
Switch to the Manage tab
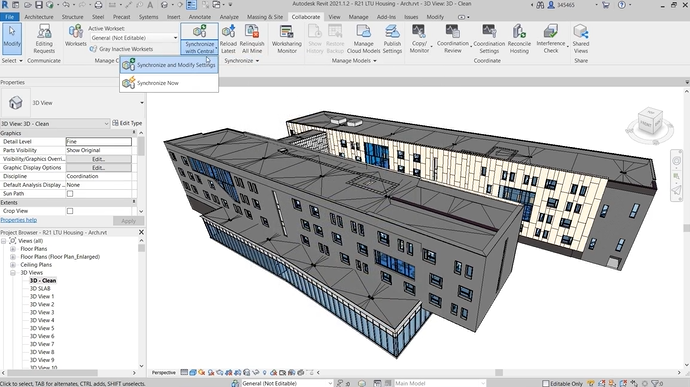(358, 17)
